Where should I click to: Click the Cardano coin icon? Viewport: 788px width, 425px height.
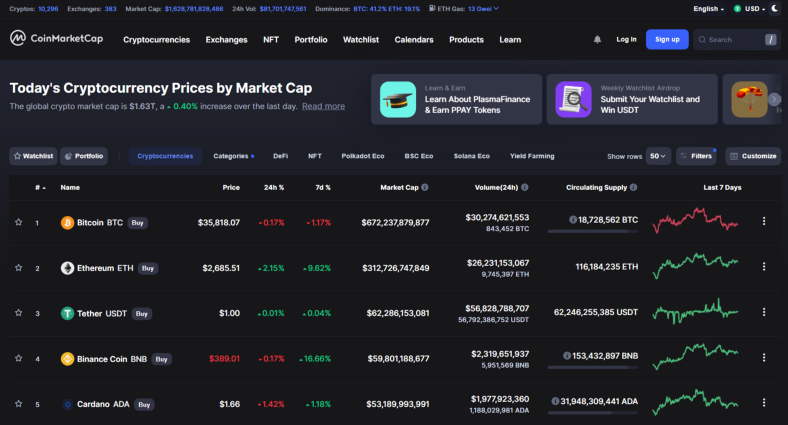[67, 404]
